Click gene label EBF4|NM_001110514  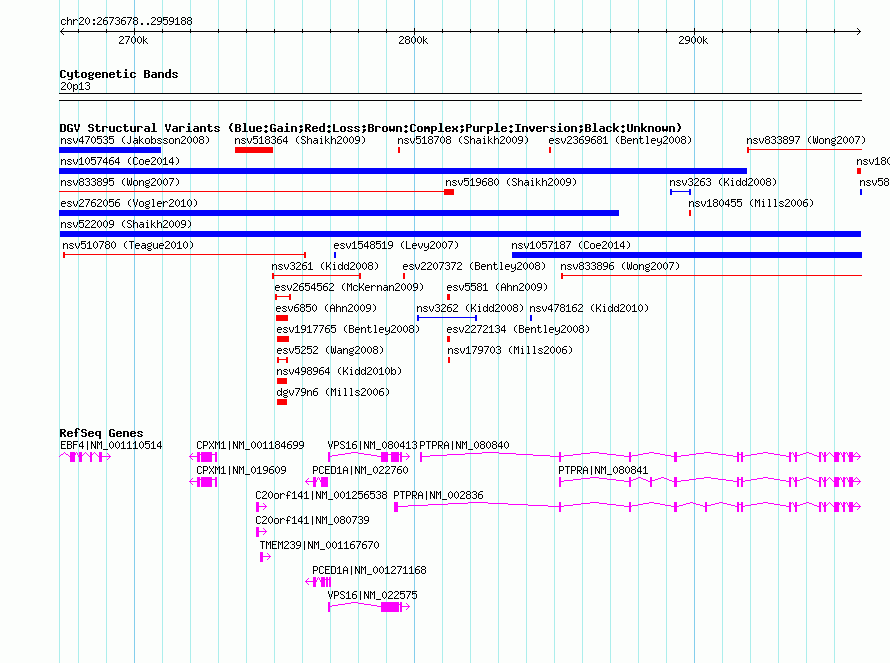pos(111,445)
